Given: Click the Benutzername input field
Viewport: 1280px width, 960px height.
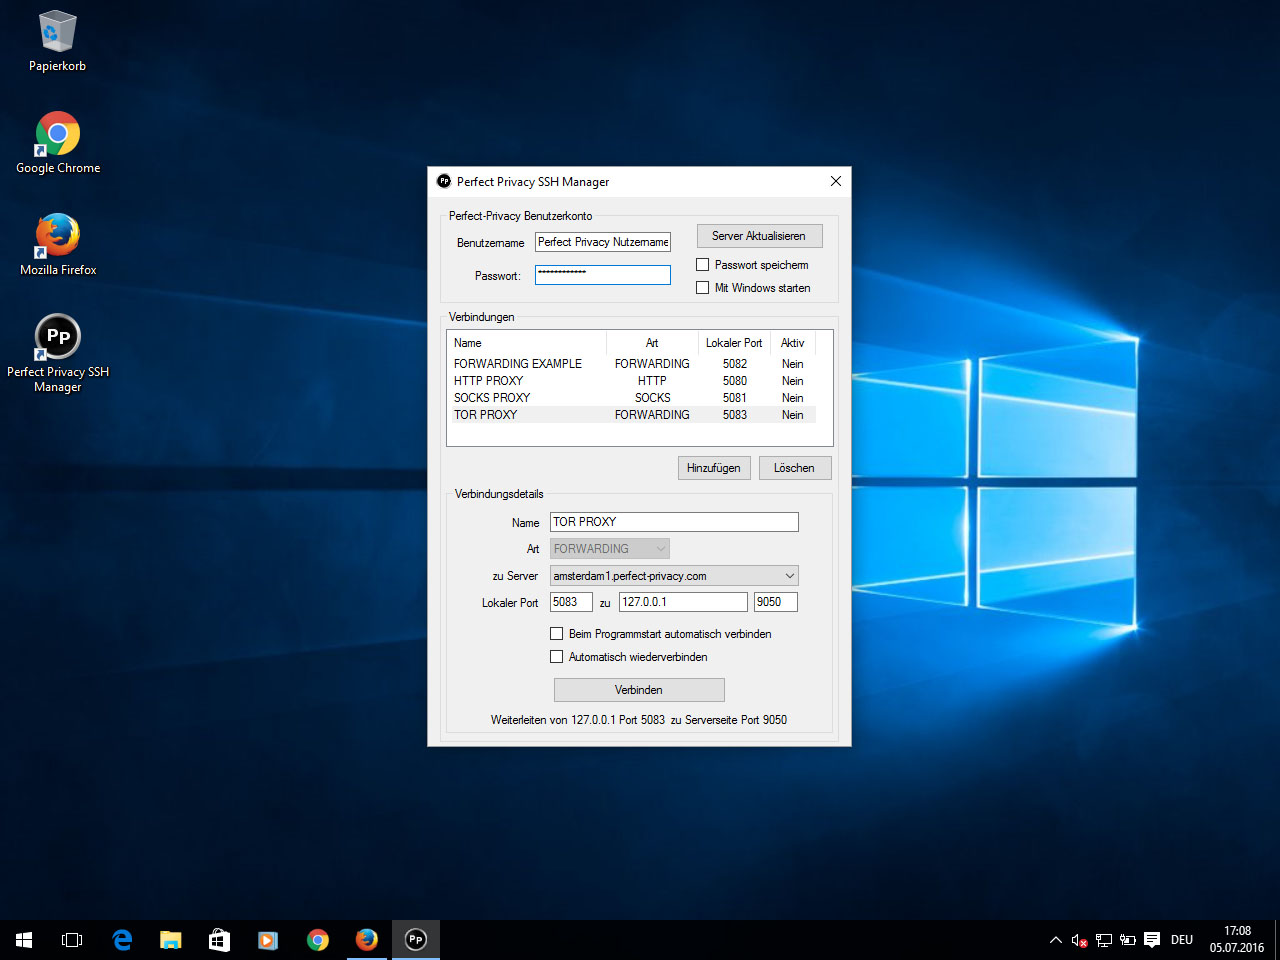Looking at the screenshot, I should tap(603, 241).
